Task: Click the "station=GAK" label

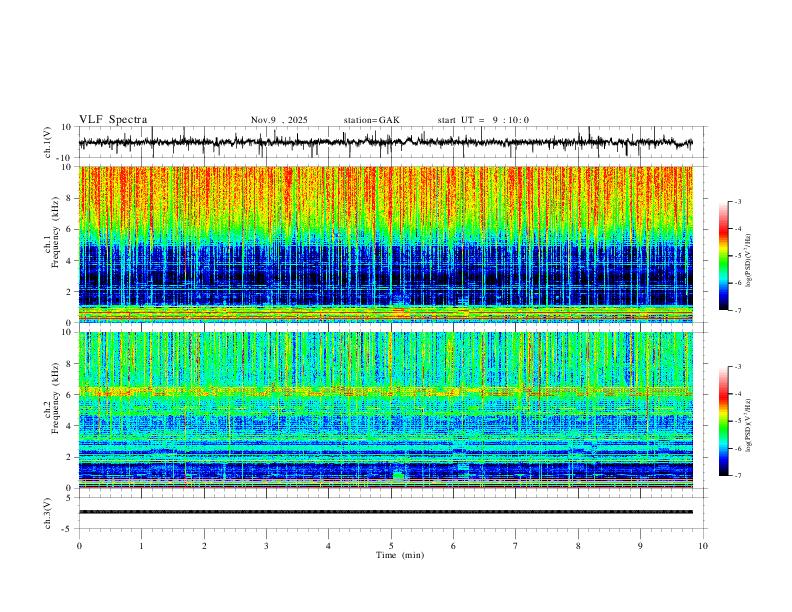Action: [x=372, y=120]
